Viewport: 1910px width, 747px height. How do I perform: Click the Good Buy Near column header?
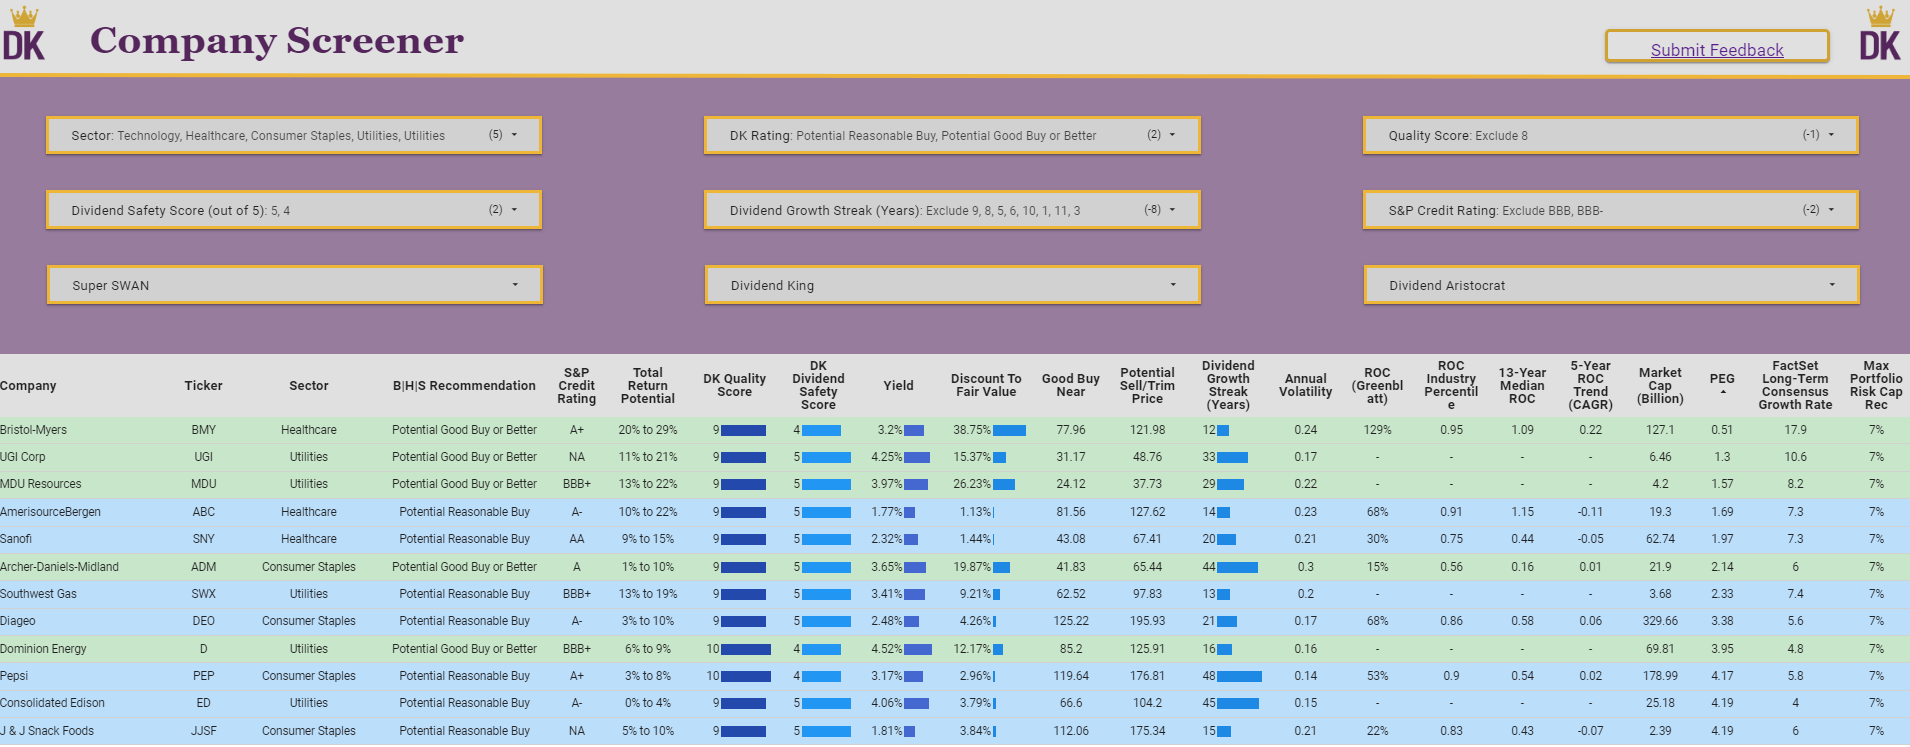pyautogui.click(x=1071, y=386)
